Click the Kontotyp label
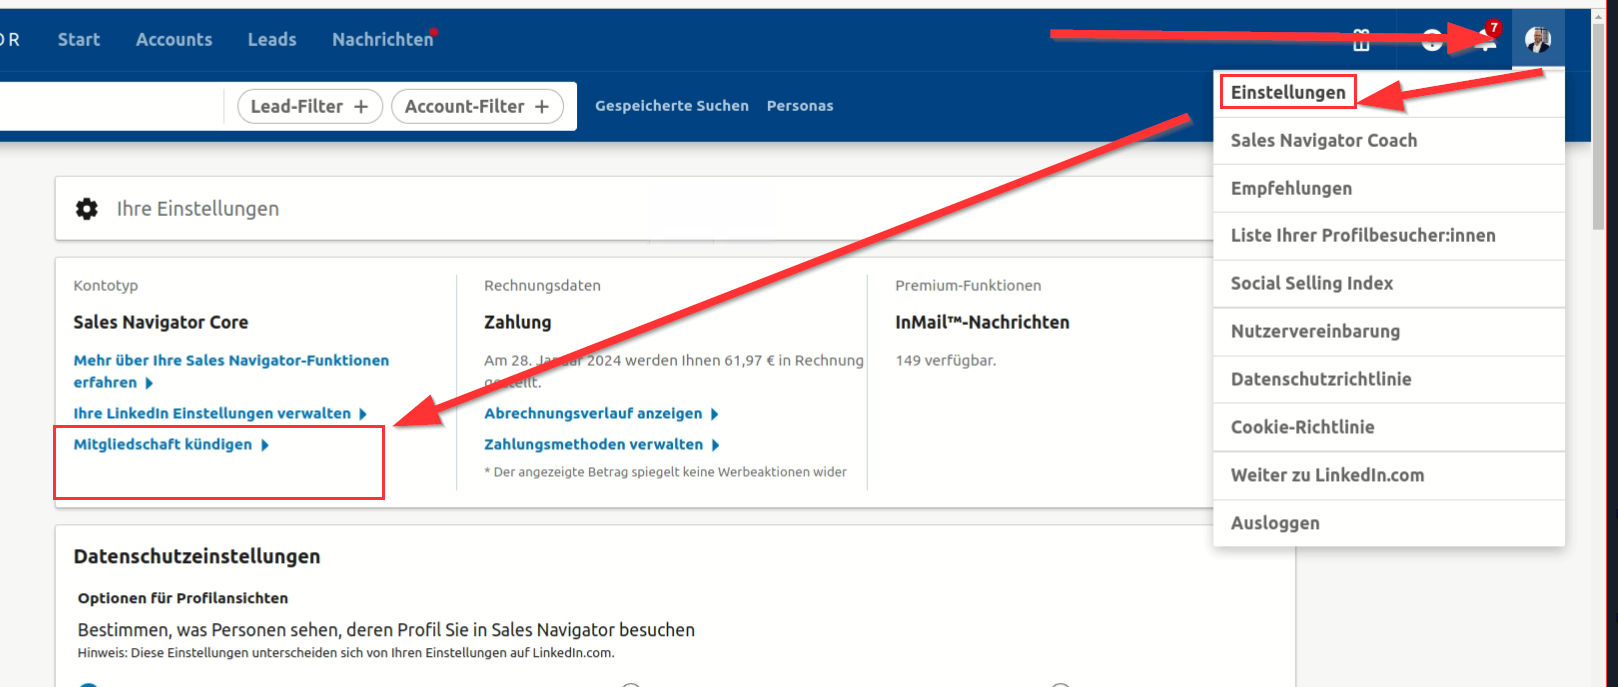 [106, 286]
